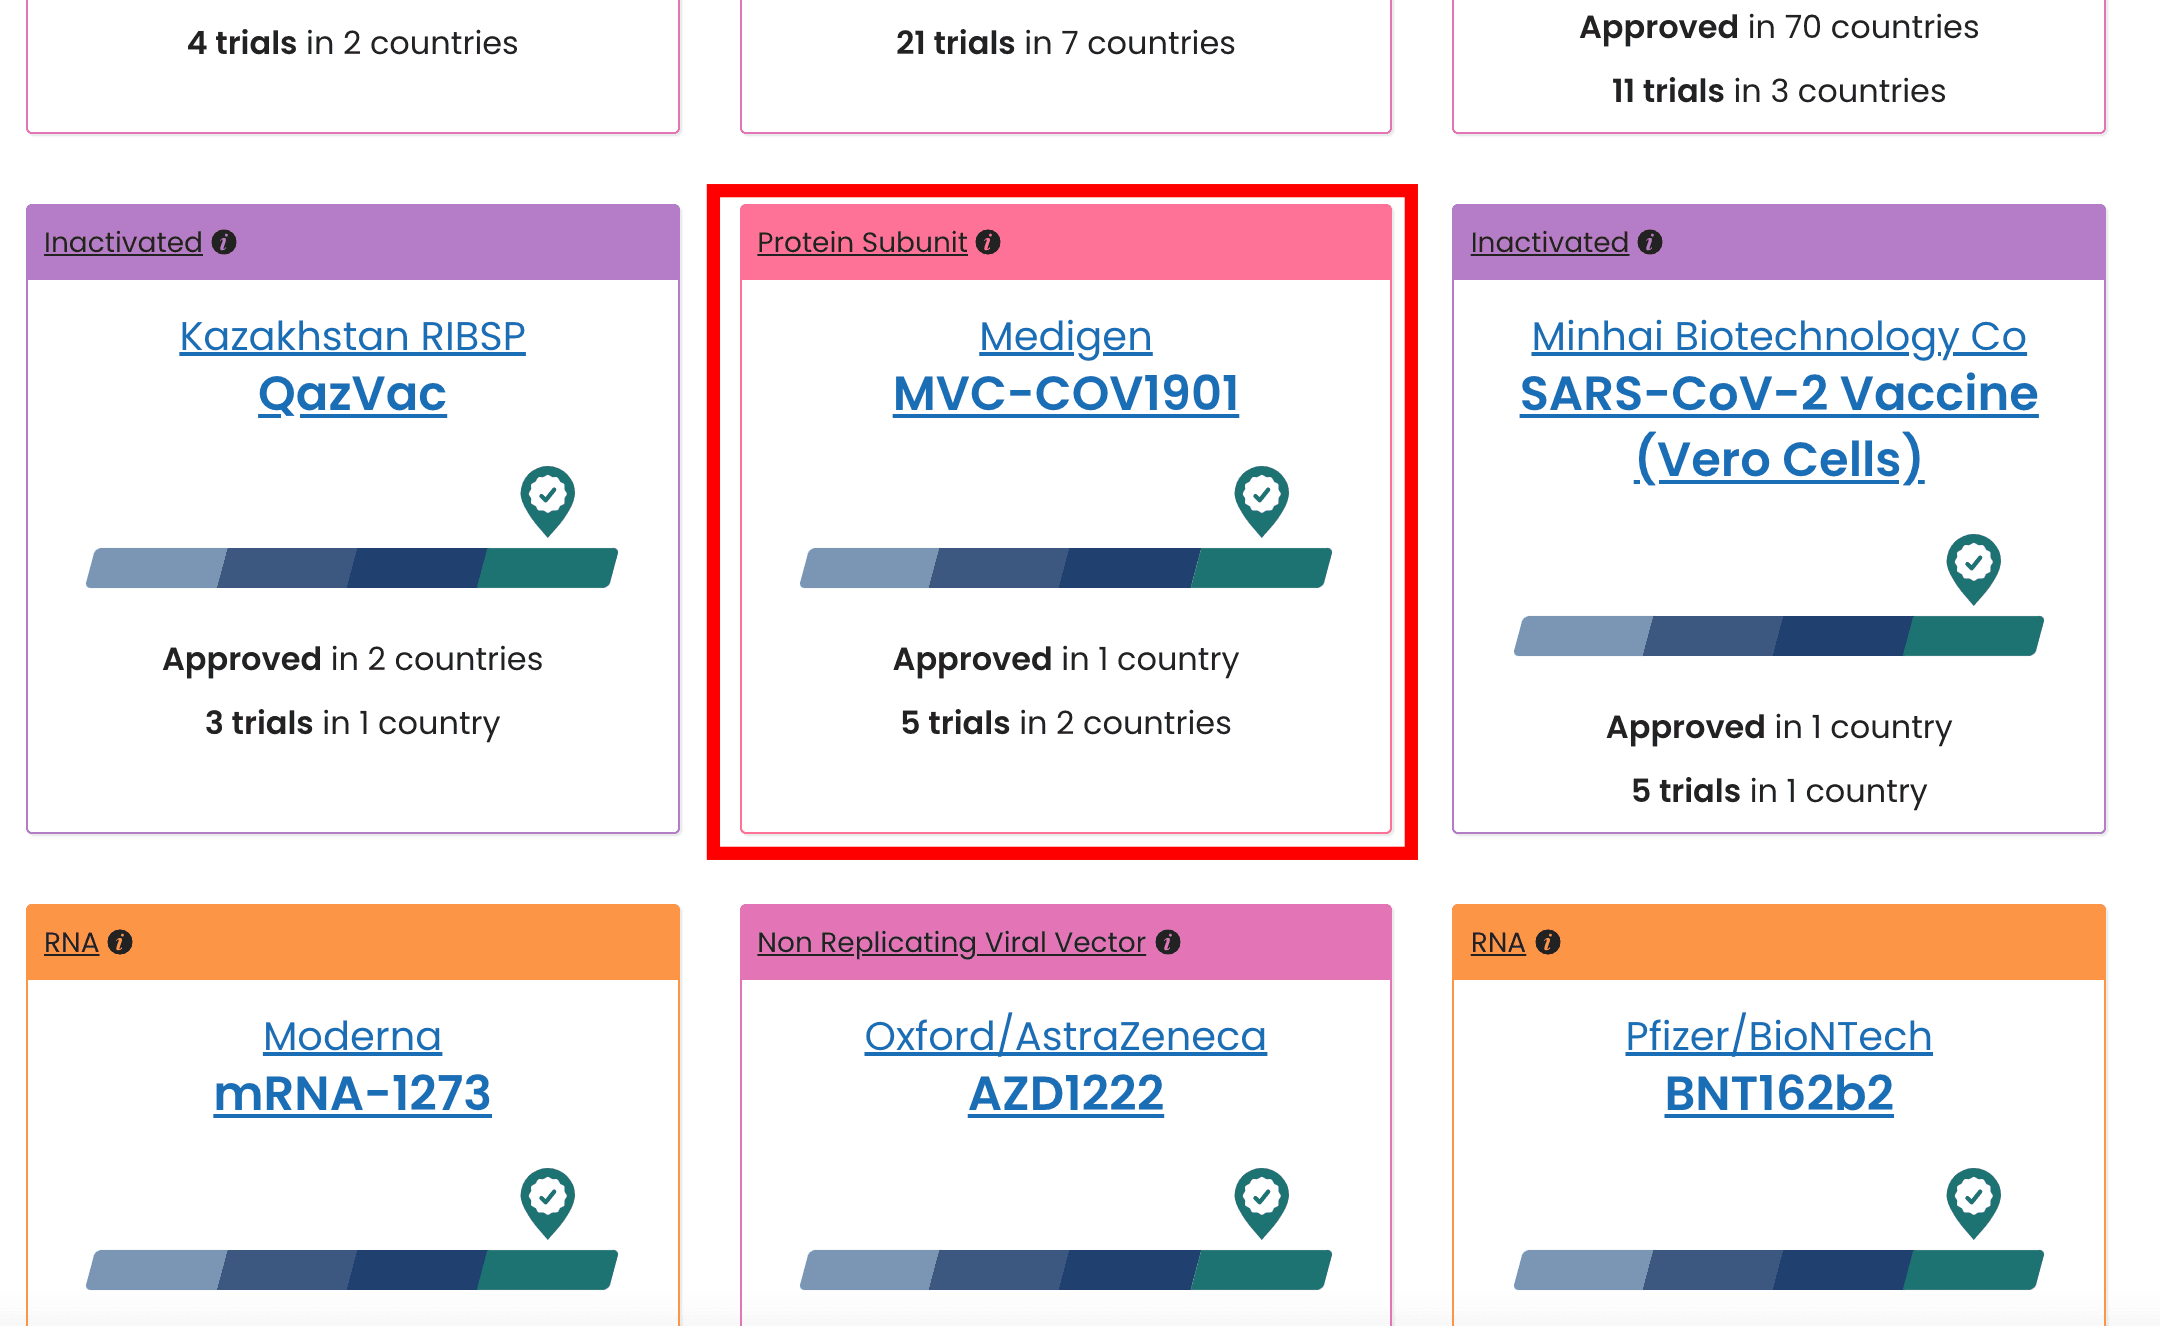
Task: Click approval marker pin on MVC-COV1901 card
Action: click(1261, 501)
